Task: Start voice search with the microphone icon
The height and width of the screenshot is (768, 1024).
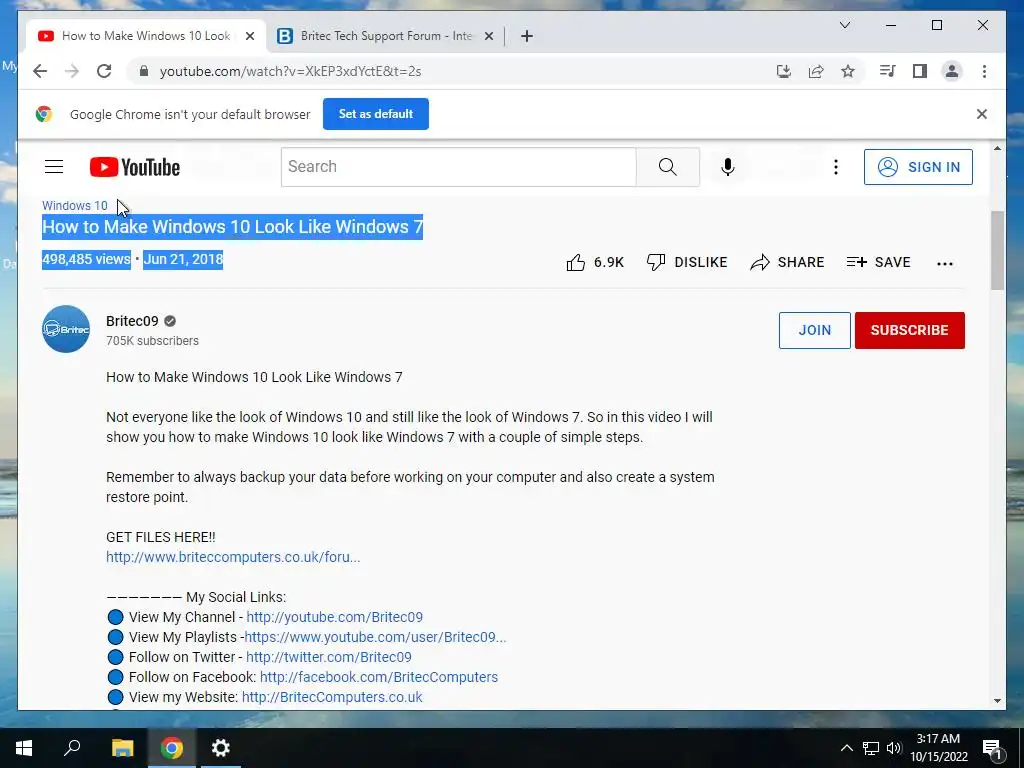Action: tap(728, 167)
